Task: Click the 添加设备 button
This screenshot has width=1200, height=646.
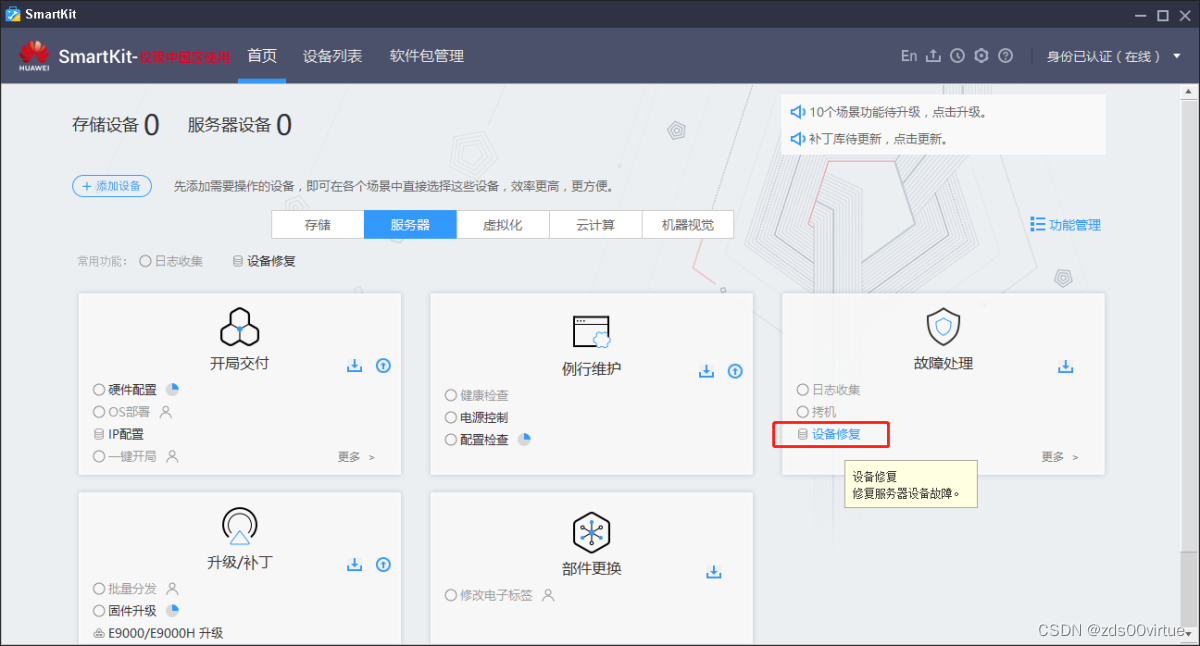Action: click(x=112, y=186)
